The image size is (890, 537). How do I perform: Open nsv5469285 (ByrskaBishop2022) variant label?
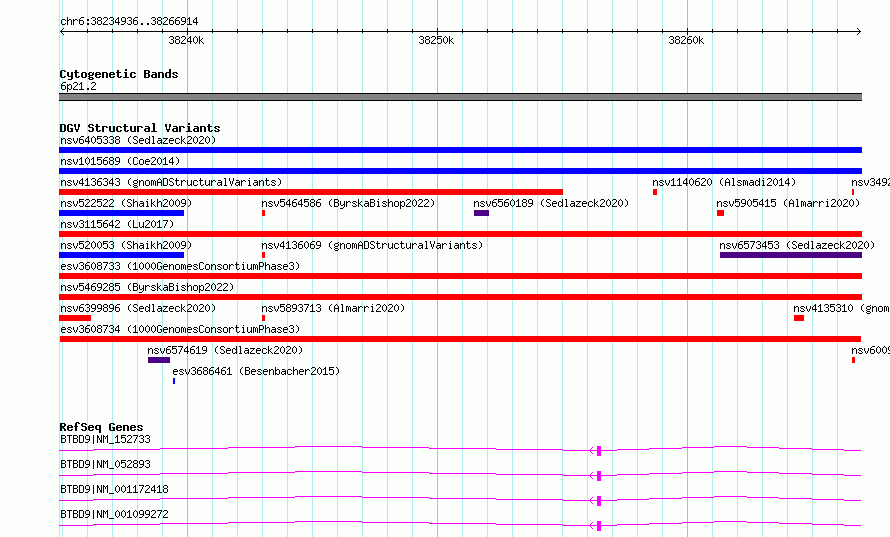[147, 287]
